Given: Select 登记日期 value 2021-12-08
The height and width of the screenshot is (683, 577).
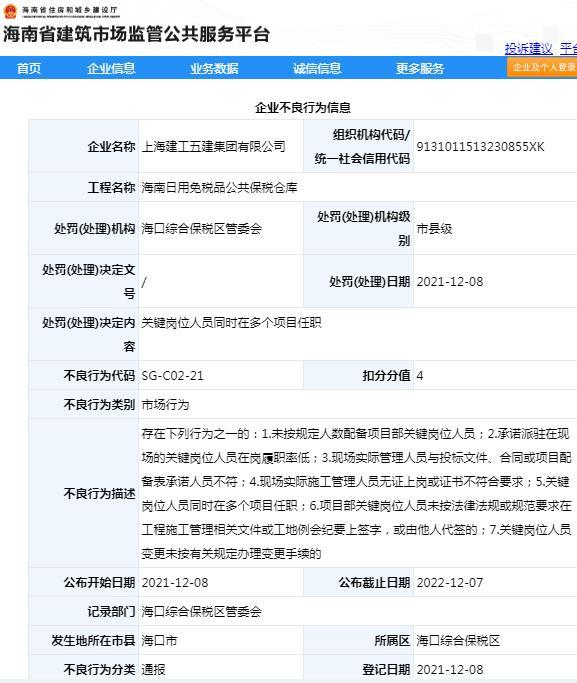Looking at the screenshot, I should [450, 669].
